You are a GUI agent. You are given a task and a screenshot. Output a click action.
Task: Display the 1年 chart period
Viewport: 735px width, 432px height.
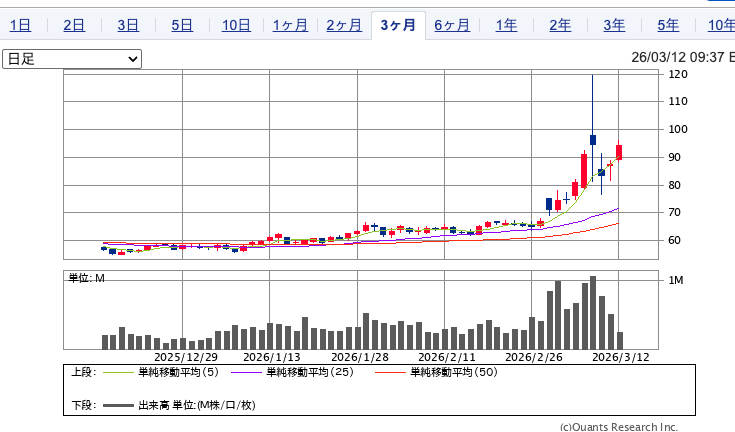[x=506, y=25]
